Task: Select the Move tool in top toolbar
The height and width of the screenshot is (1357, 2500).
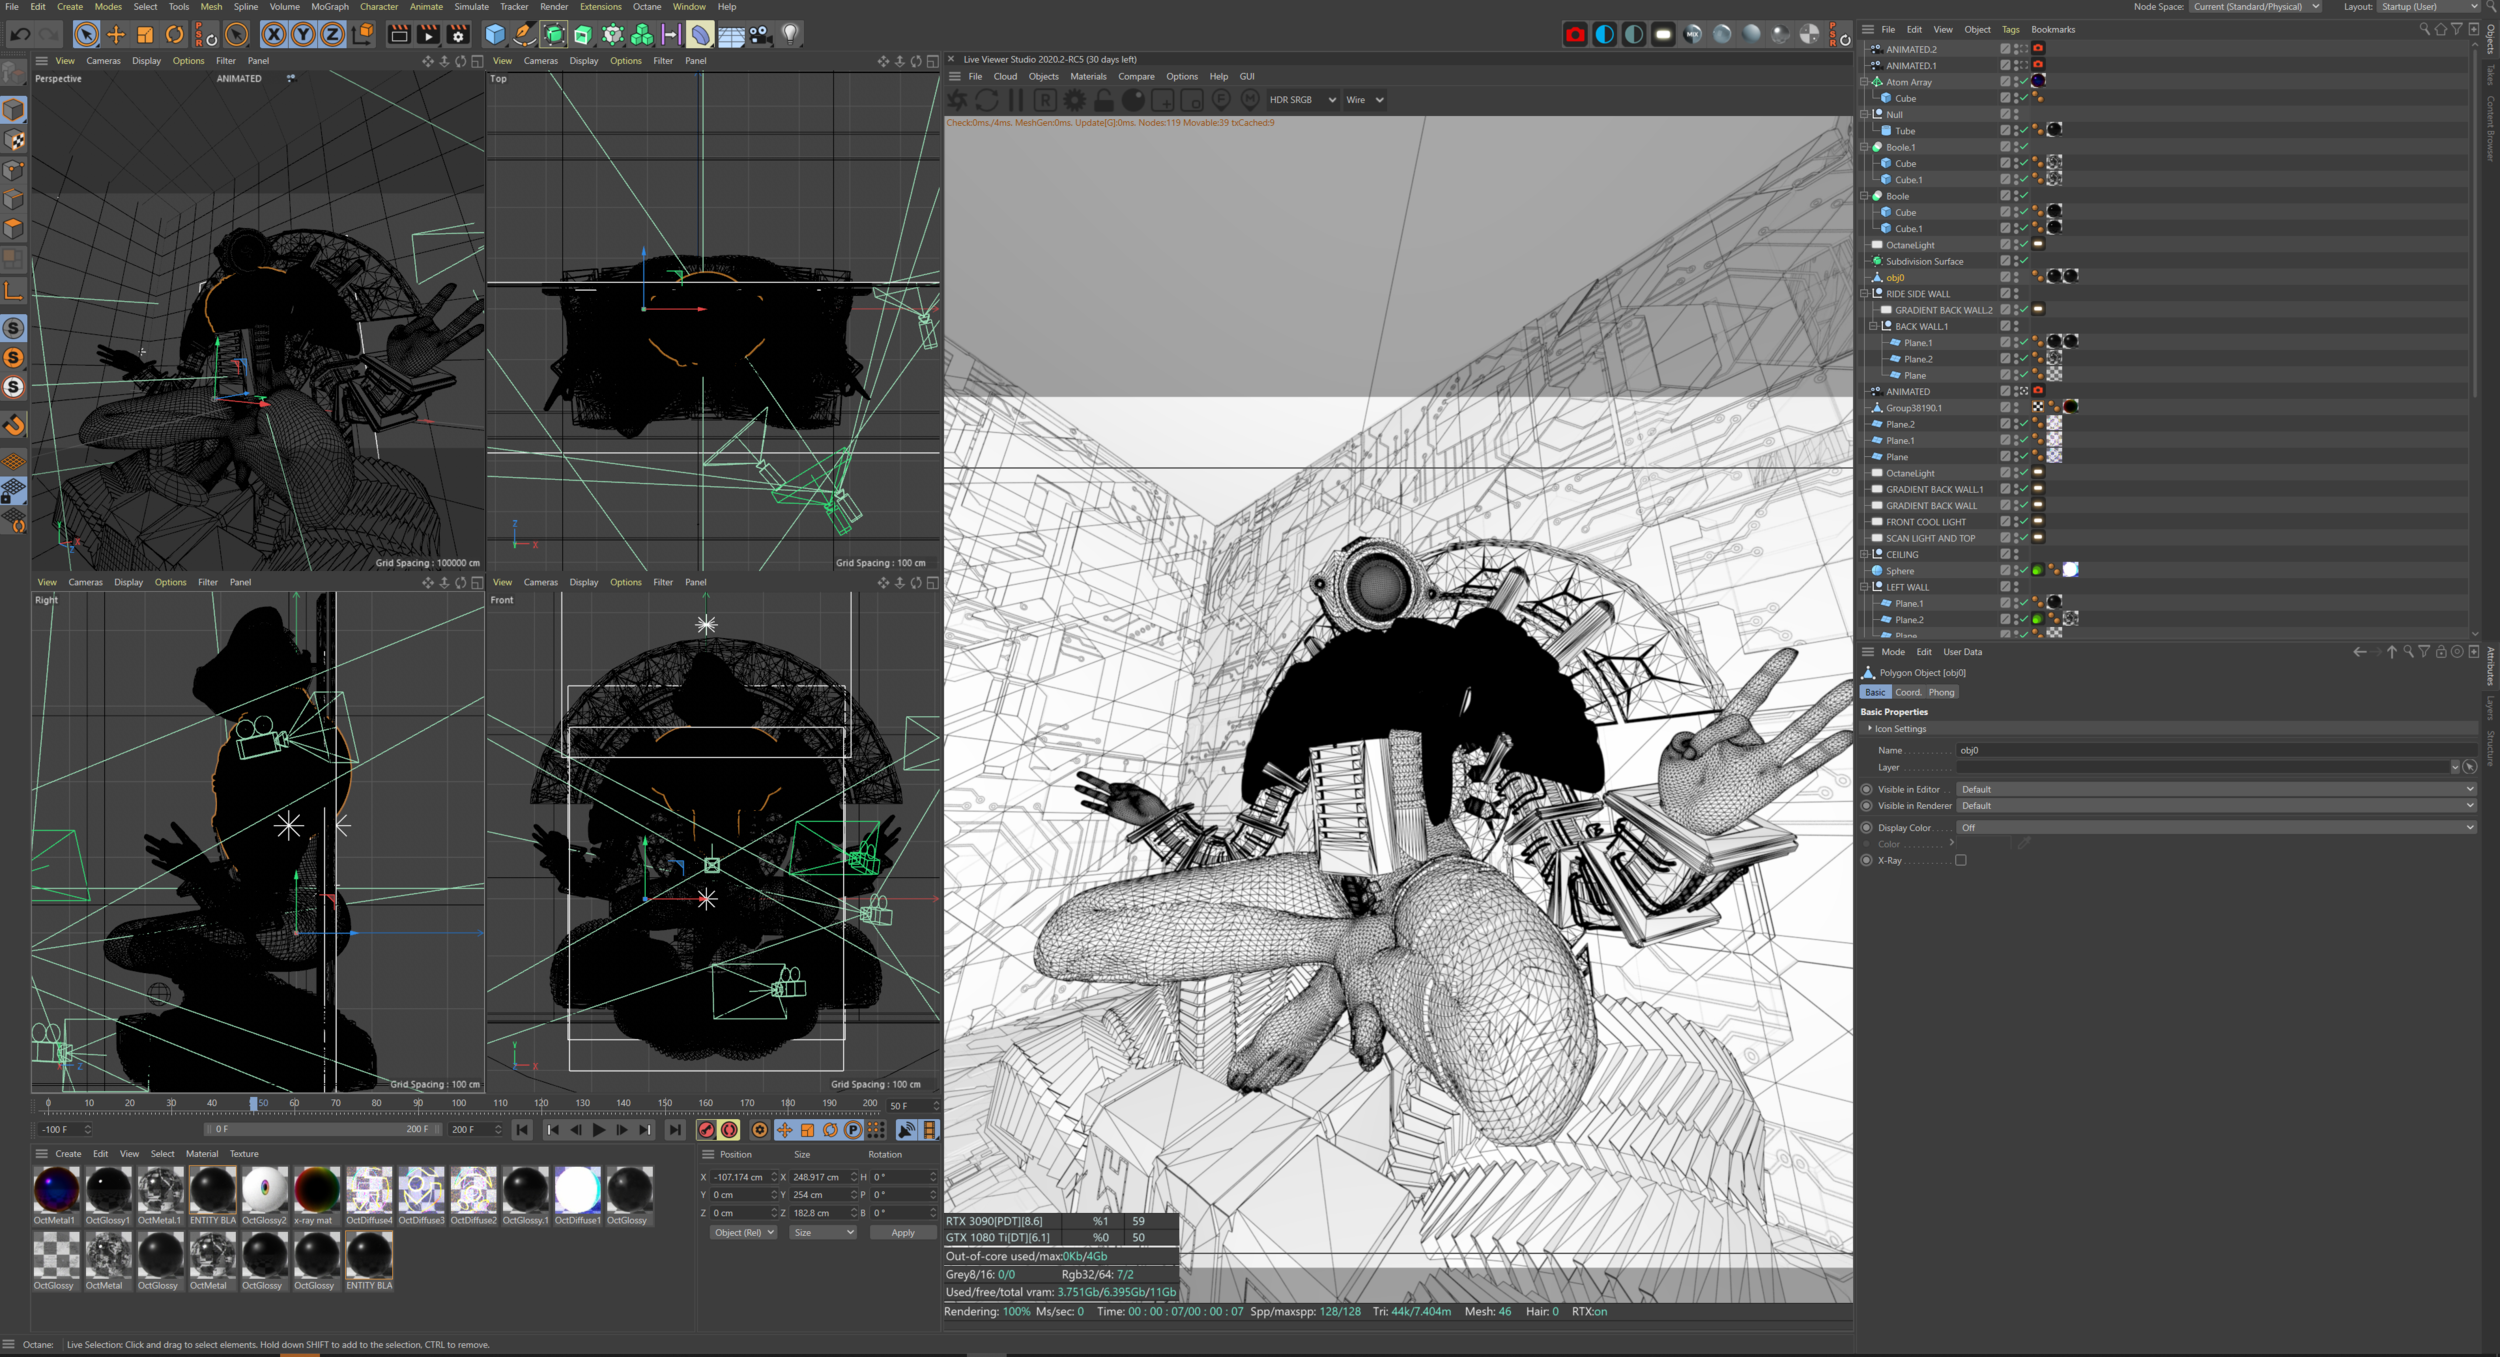Action: coord(116,35)
